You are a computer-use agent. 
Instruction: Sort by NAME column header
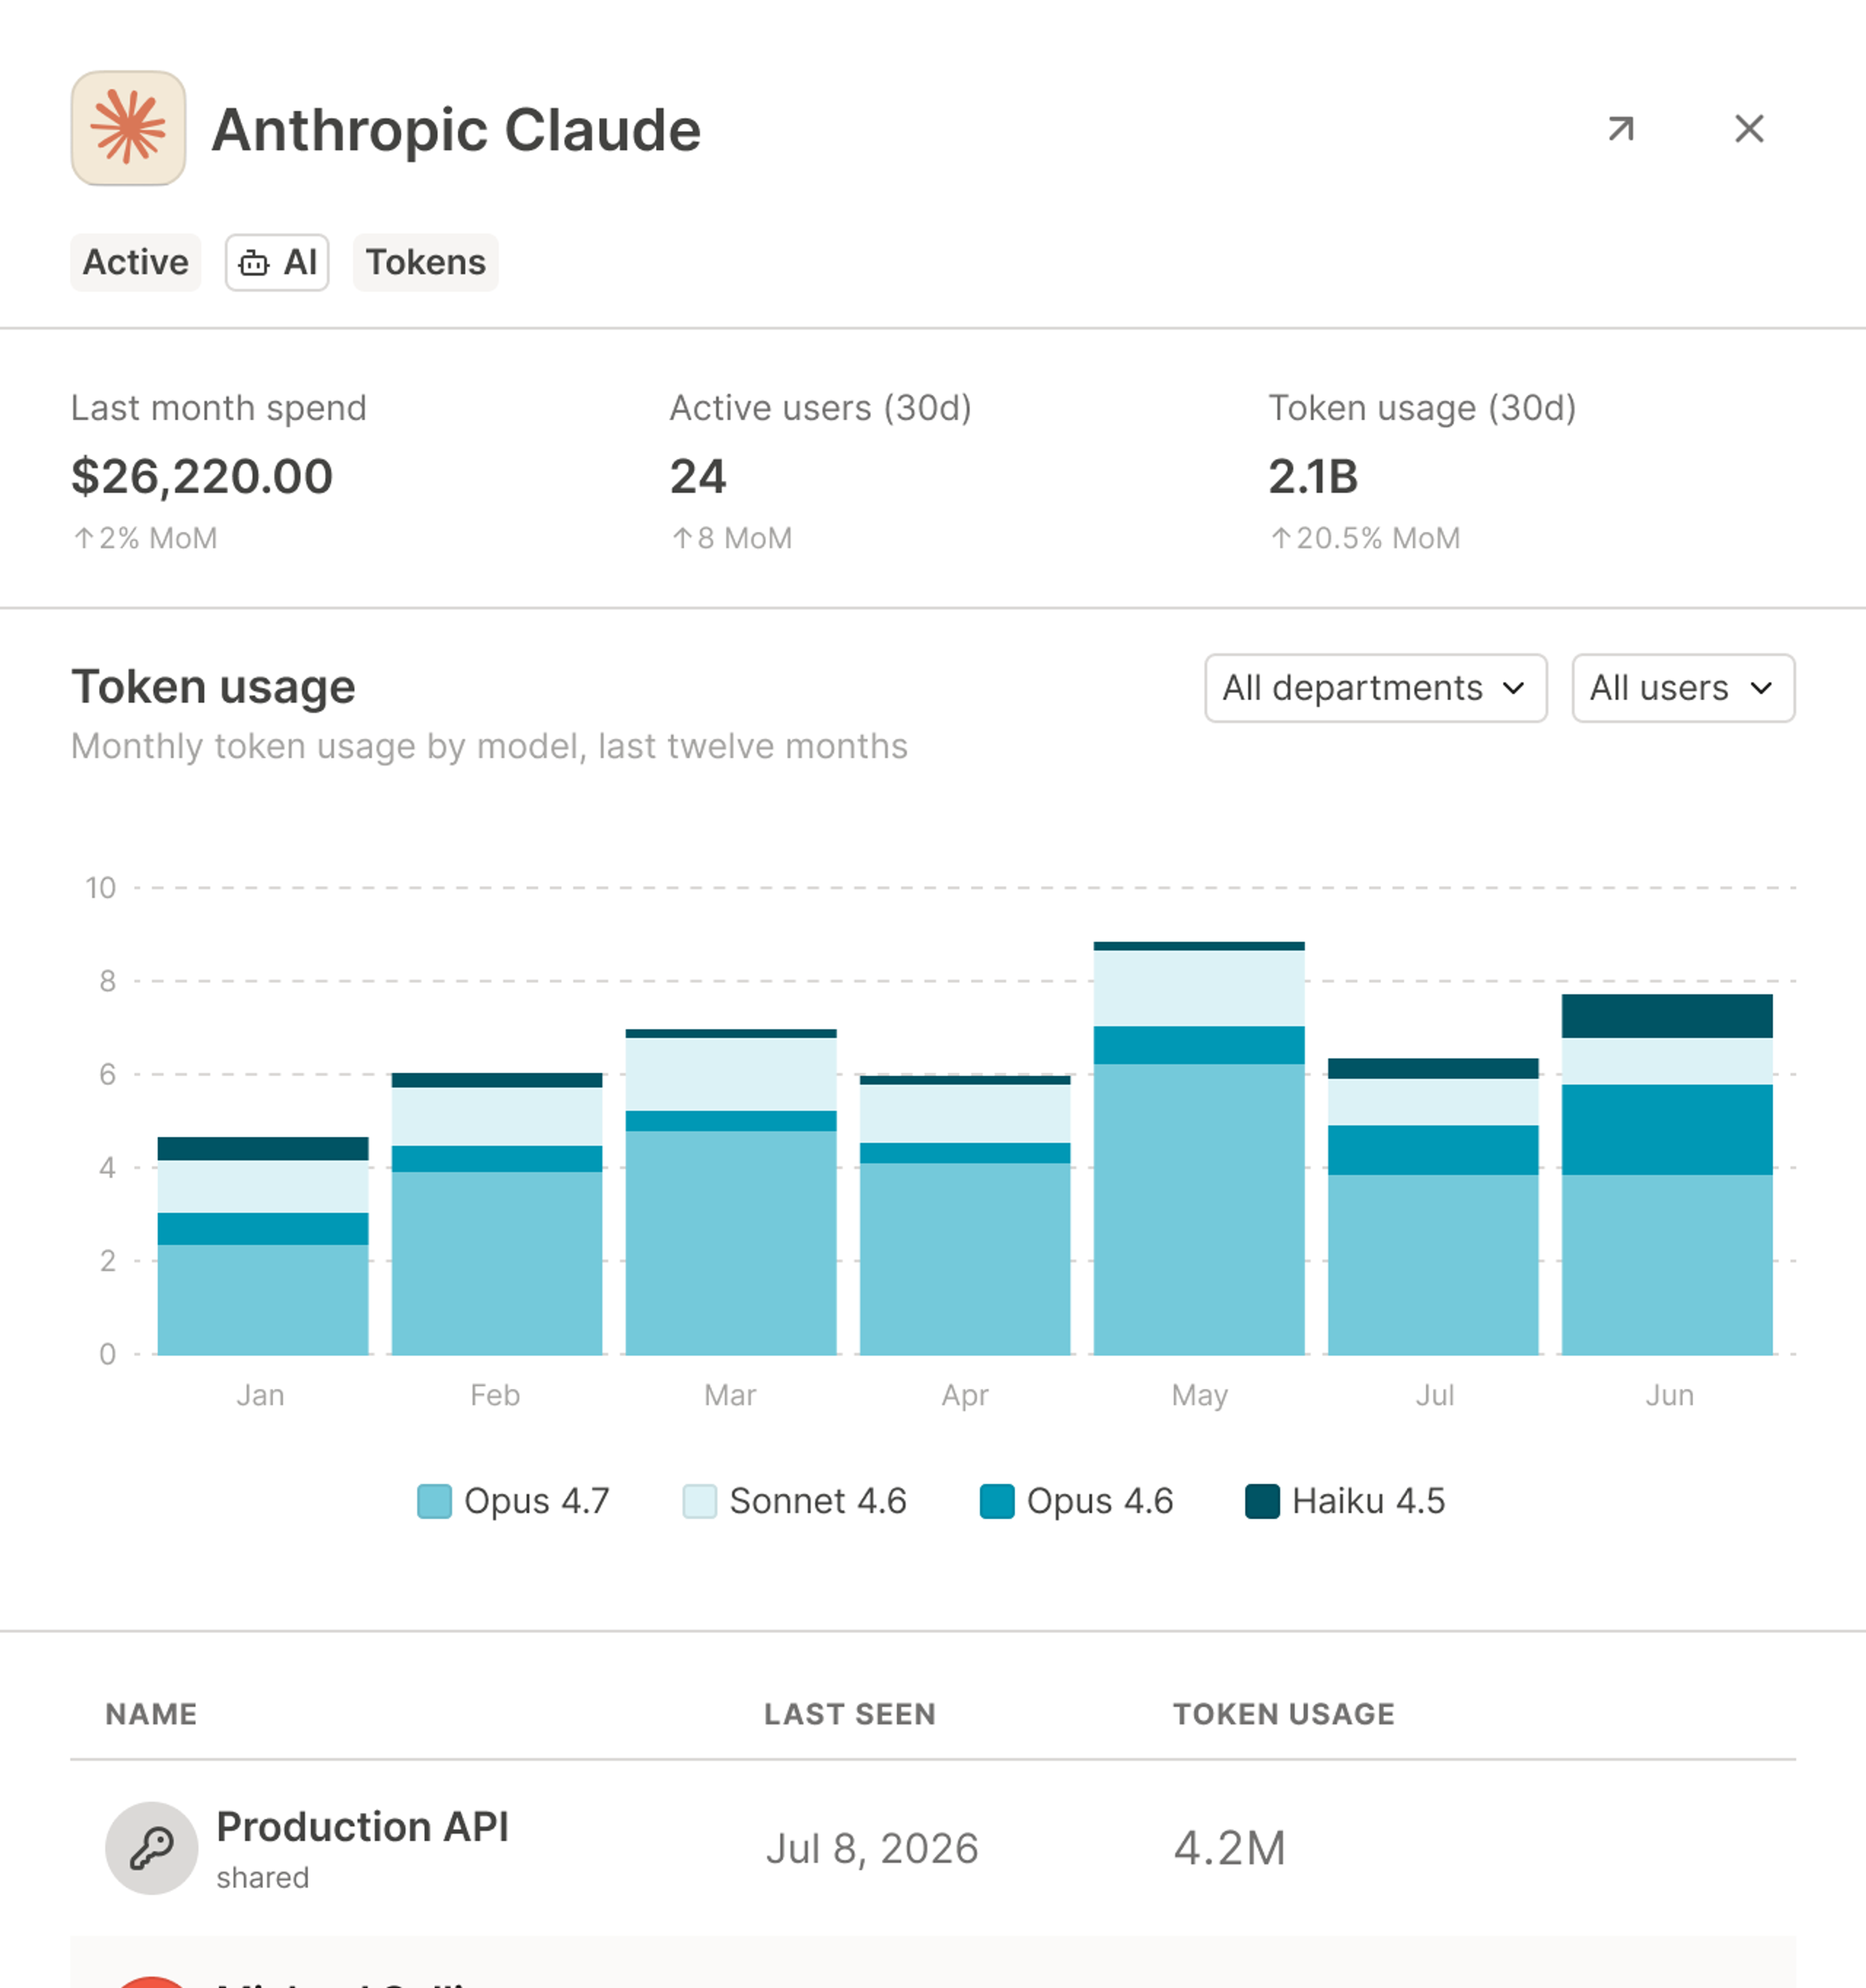(151, 1714)
